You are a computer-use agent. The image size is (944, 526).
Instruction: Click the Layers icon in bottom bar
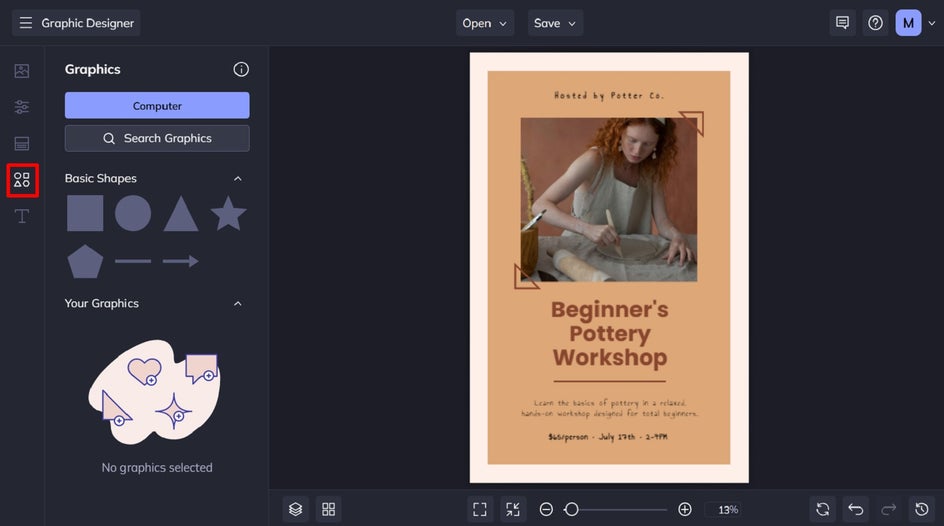click(x=295, y=509)
